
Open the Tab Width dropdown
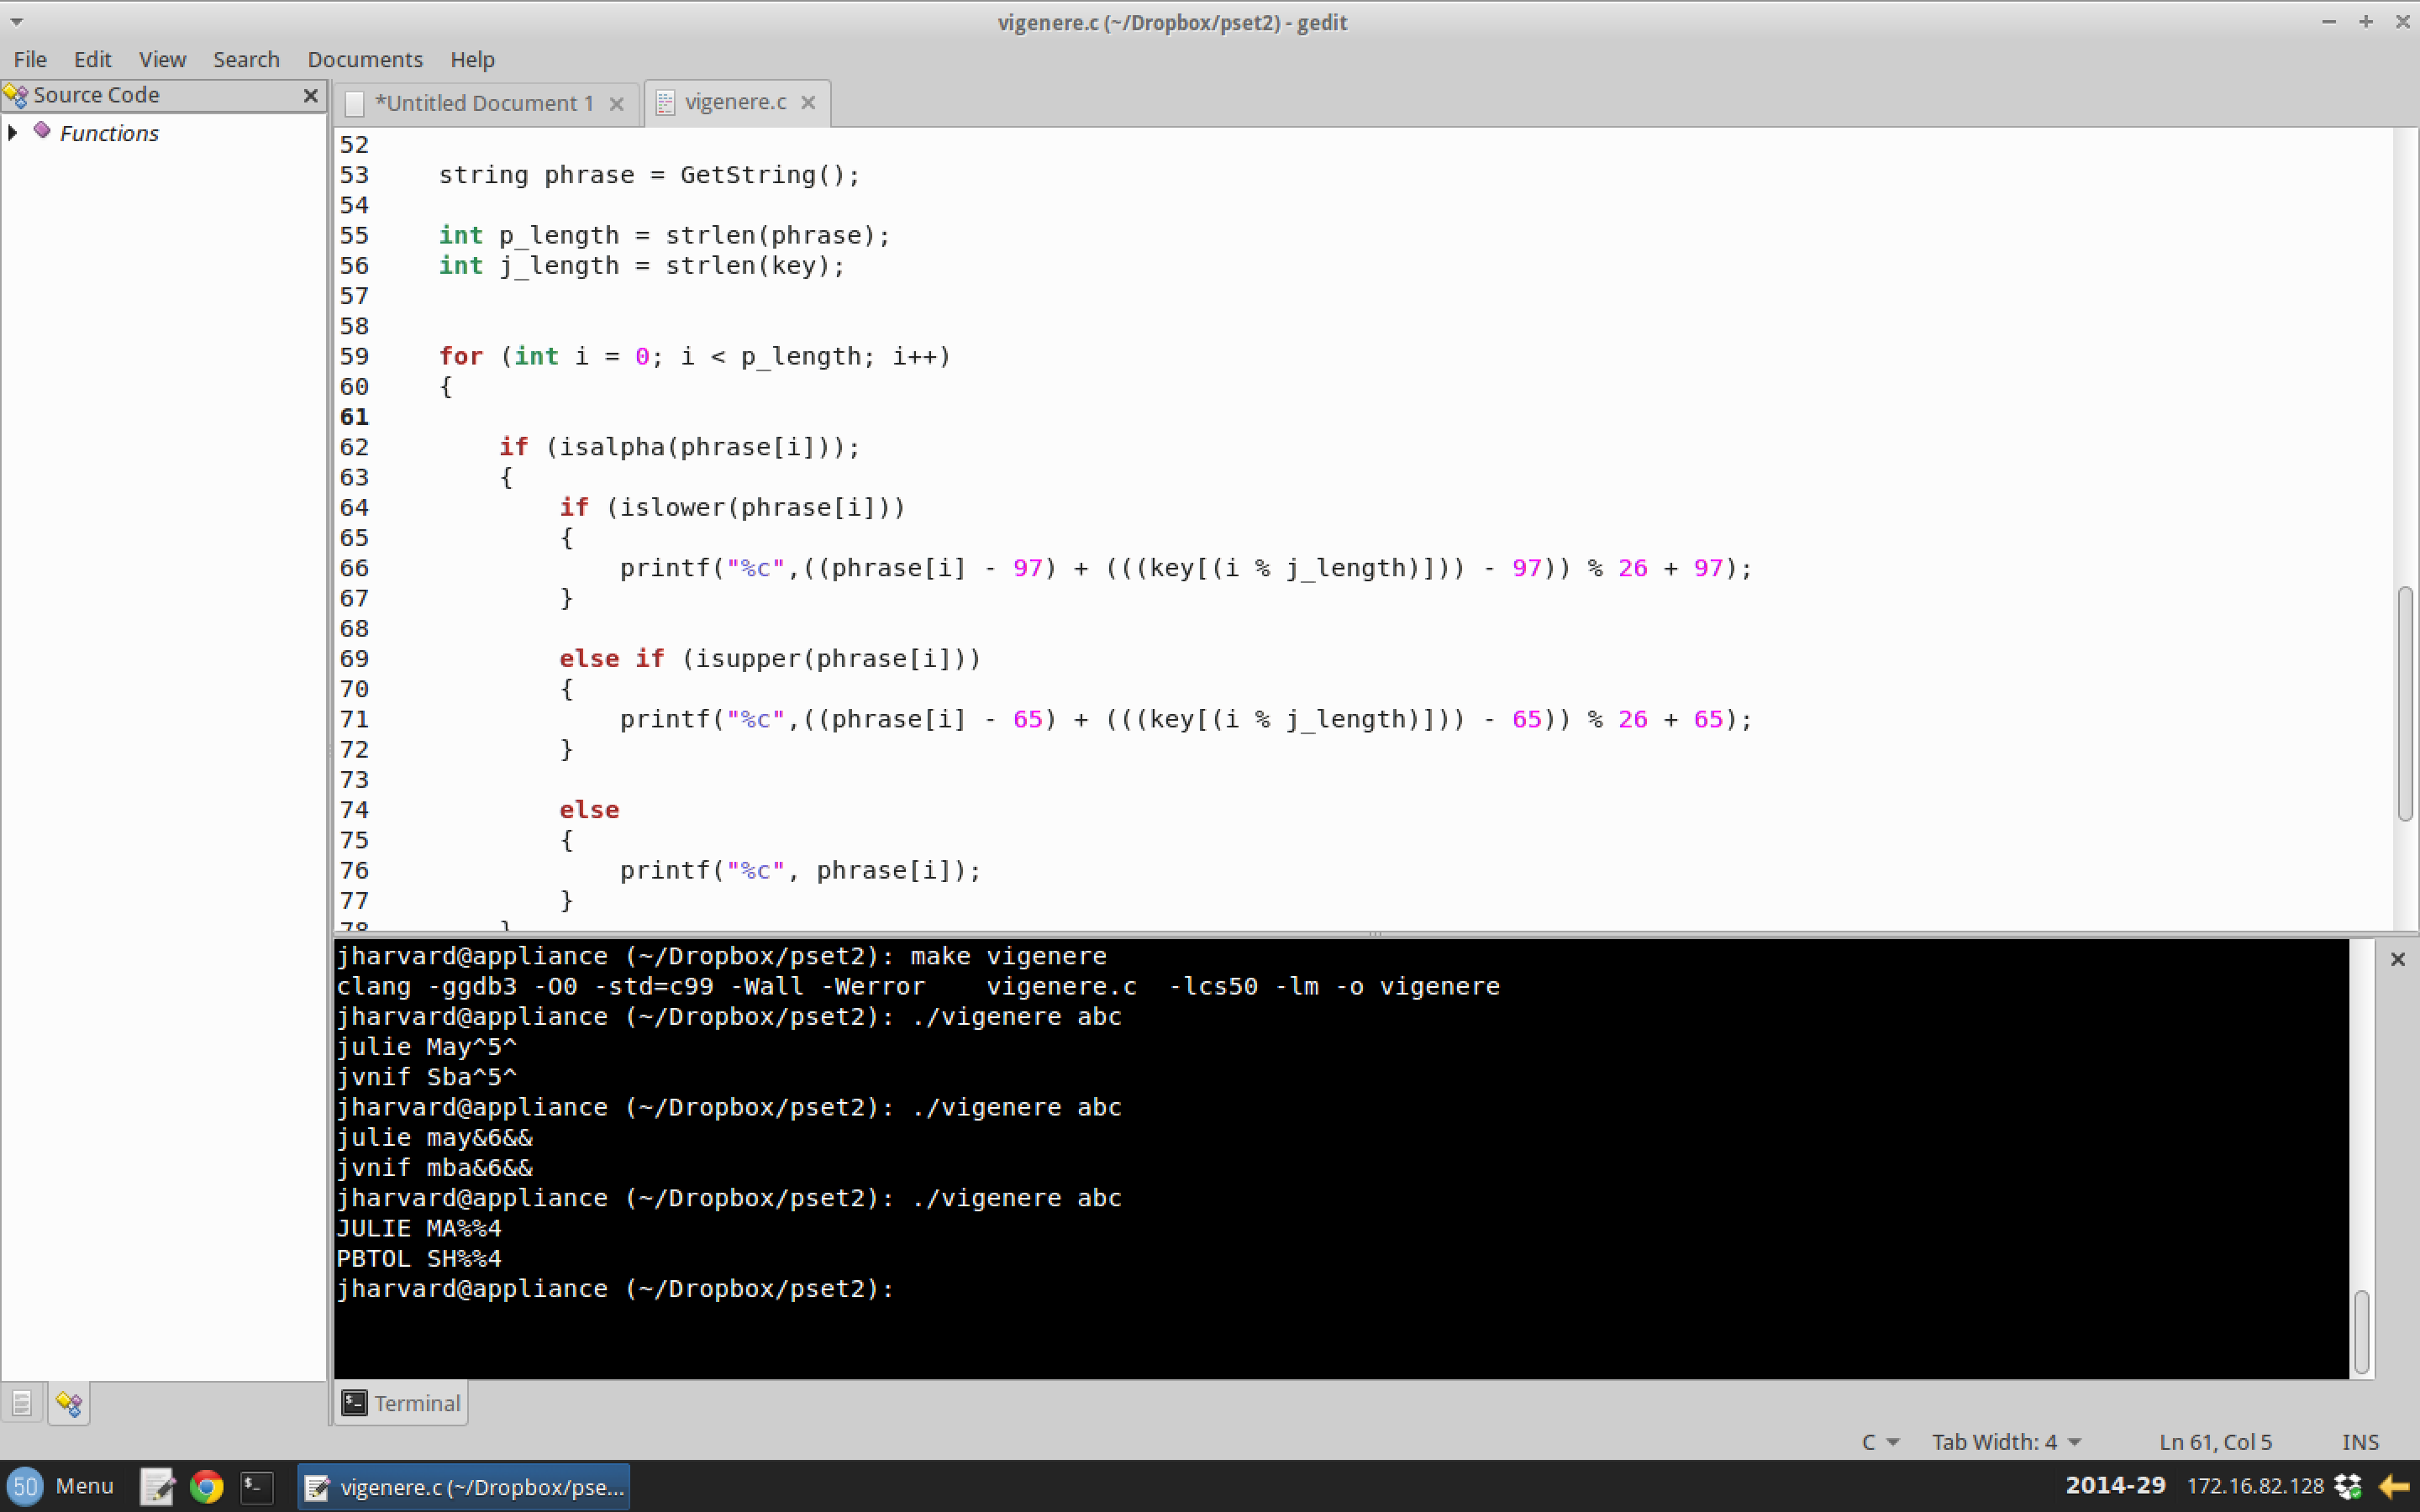[x=2006, y=1442]
